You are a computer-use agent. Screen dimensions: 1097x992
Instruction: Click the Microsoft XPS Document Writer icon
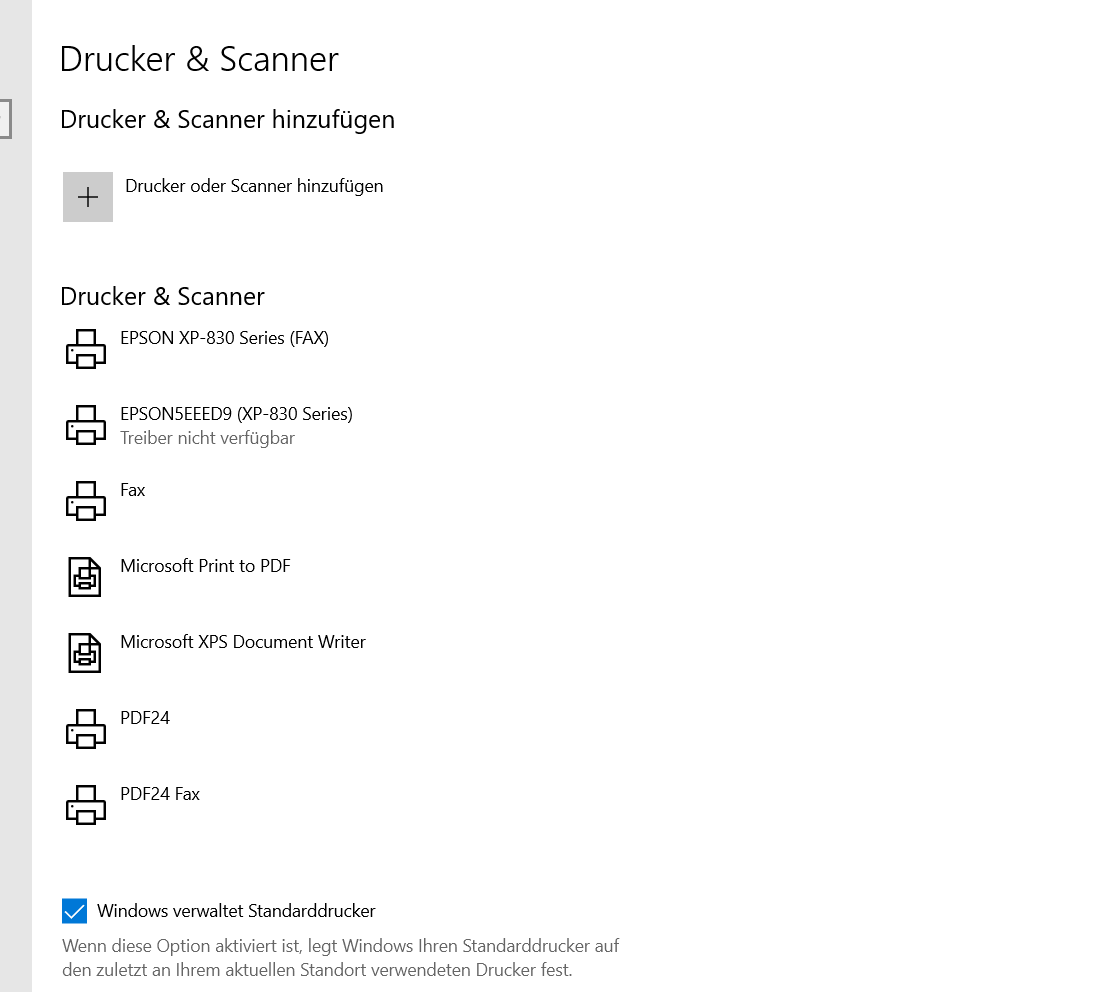tap(85, 653)
